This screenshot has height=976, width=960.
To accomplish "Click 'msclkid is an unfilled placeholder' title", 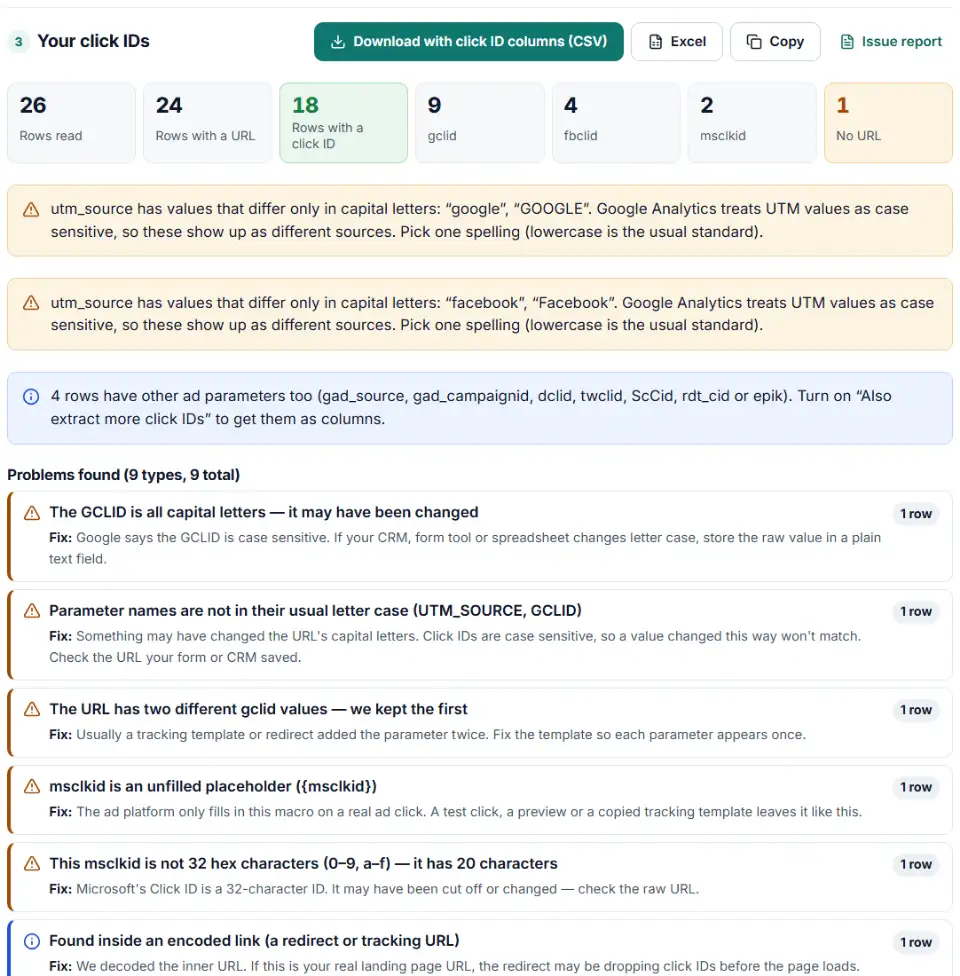I will tap(213, 786).
